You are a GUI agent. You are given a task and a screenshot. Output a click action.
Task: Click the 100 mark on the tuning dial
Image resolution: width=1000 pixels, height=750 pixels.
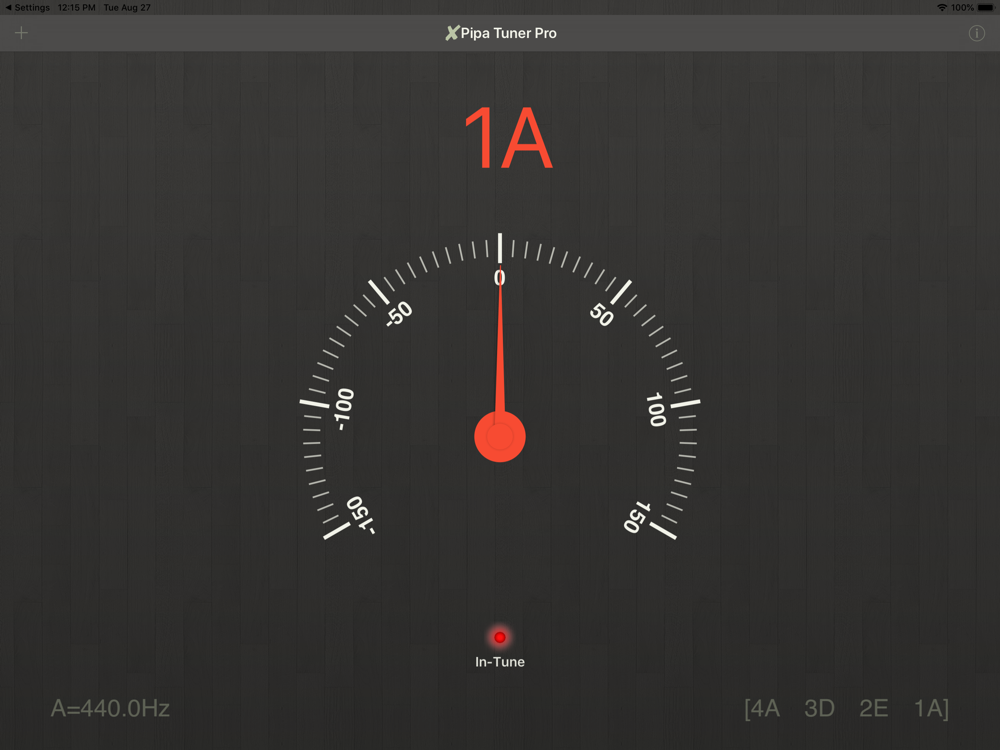pos(656,409)
